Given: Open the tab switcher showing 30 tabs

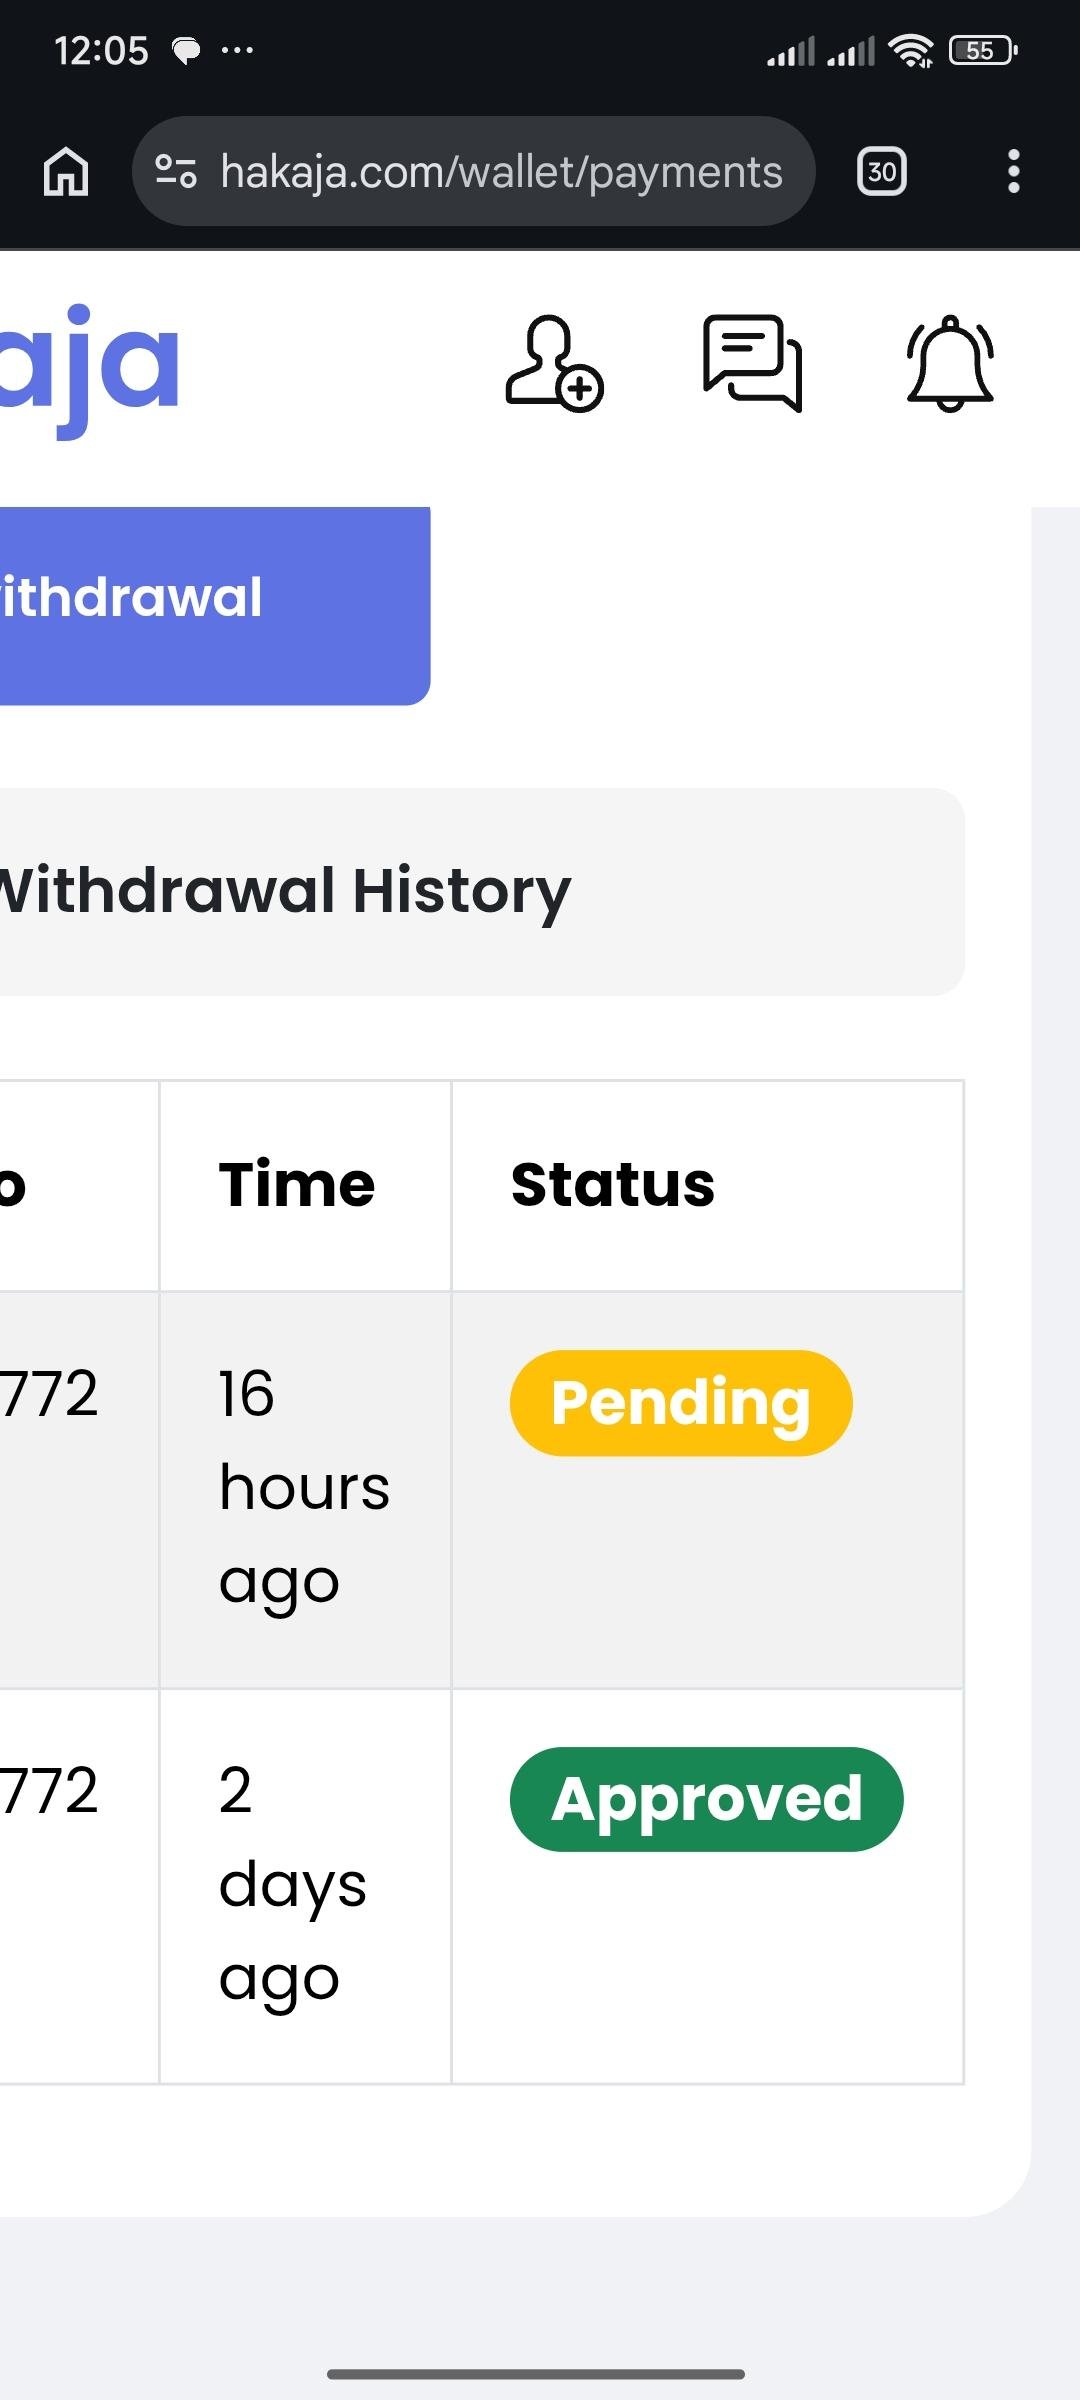Looking at the screenshot, I should 881,172.
